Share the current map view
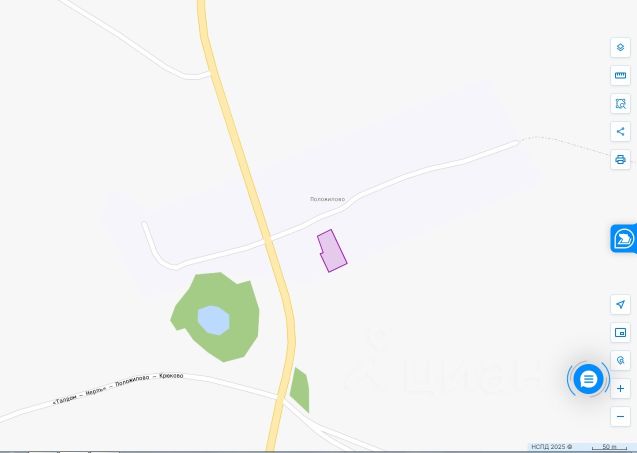637x453 pixels. (x=620, y=132)
